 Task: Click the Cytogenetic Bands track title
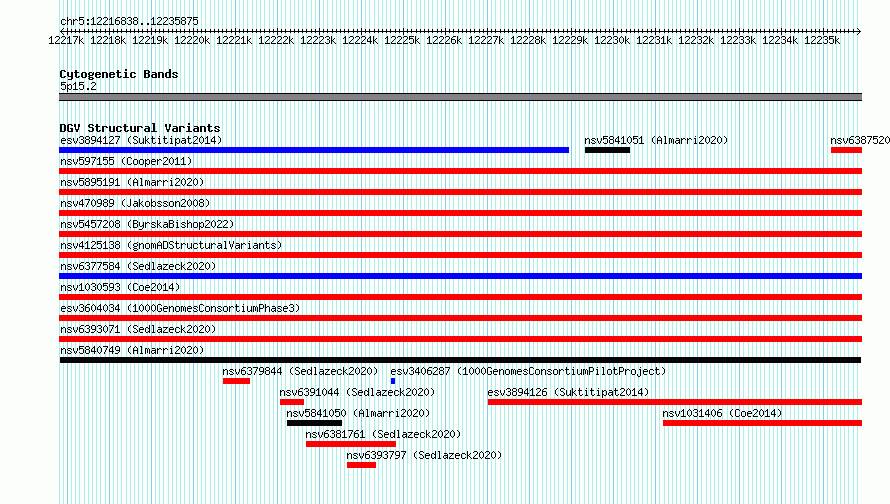(x=119, y=74)
